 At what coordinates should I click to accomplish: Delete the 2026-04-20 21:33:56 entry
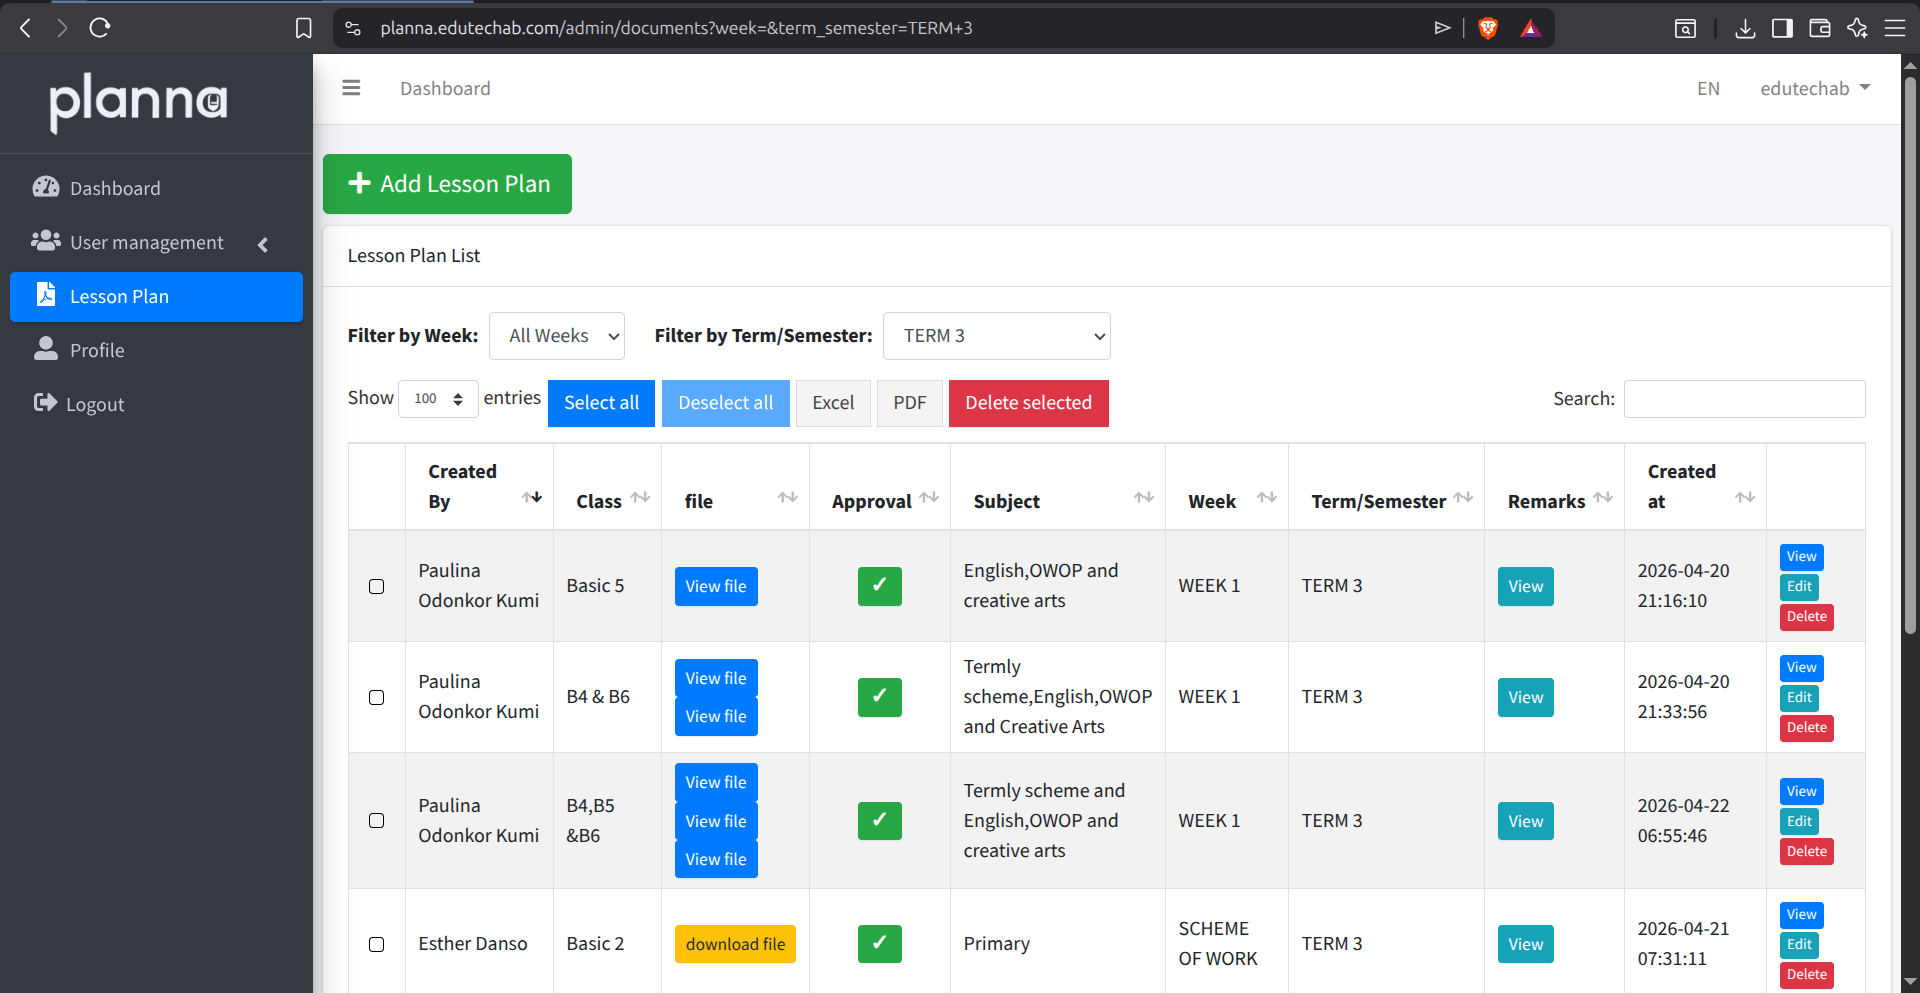point(1806,727)
